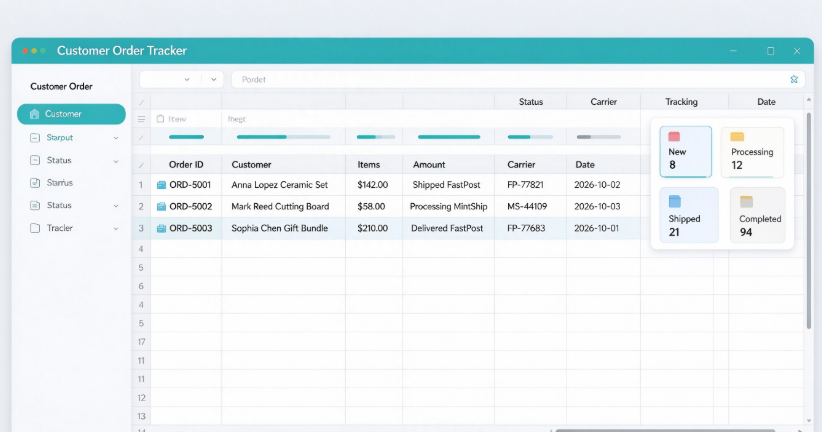Click the vertical scrollbar thumb
Screen dimensions: 822x432
[x=808, y=220]
